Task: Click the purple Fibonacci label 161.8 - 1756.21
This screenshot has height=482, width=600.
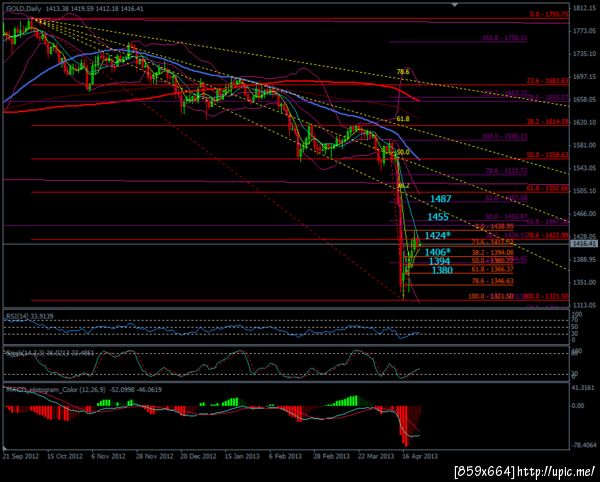Action: point(505,38)
